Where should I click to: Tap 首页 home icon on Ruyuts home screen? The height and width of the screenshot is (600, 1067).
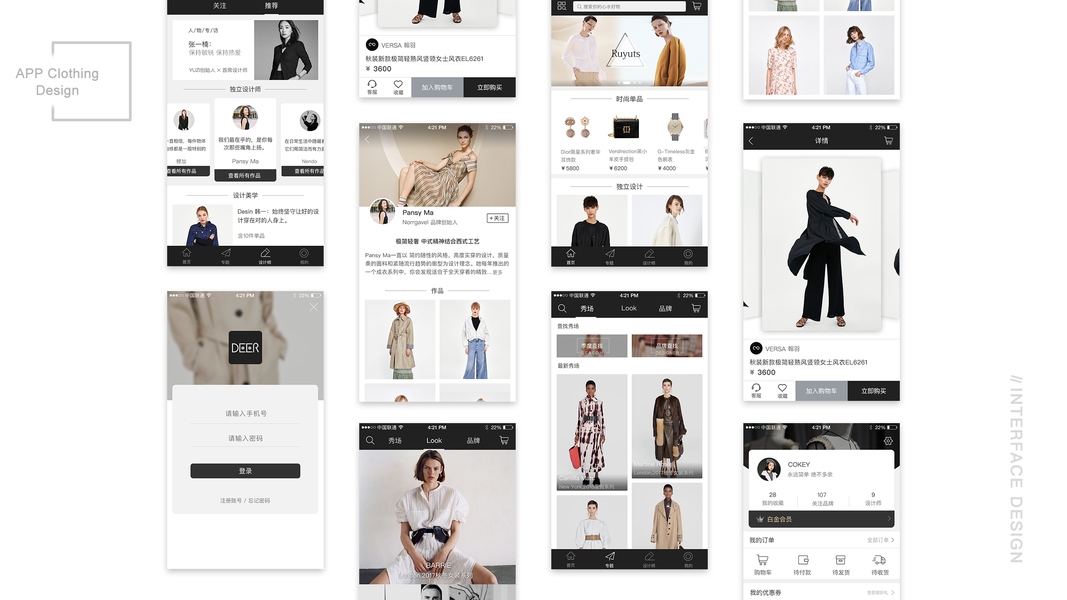pos(570,255)
